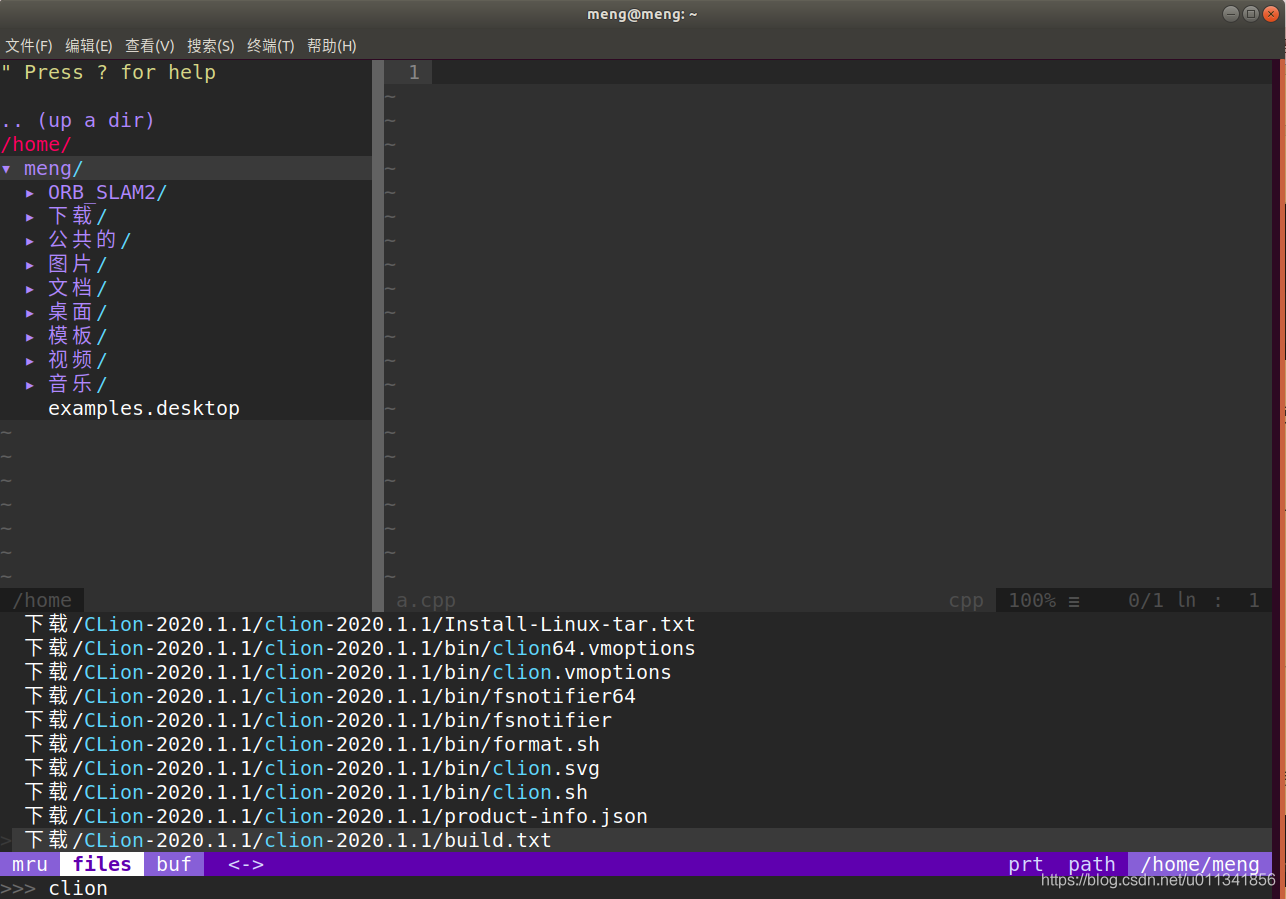
Task: Expand the 桌面/ folder arrow
Action: (x=30, y=312)
